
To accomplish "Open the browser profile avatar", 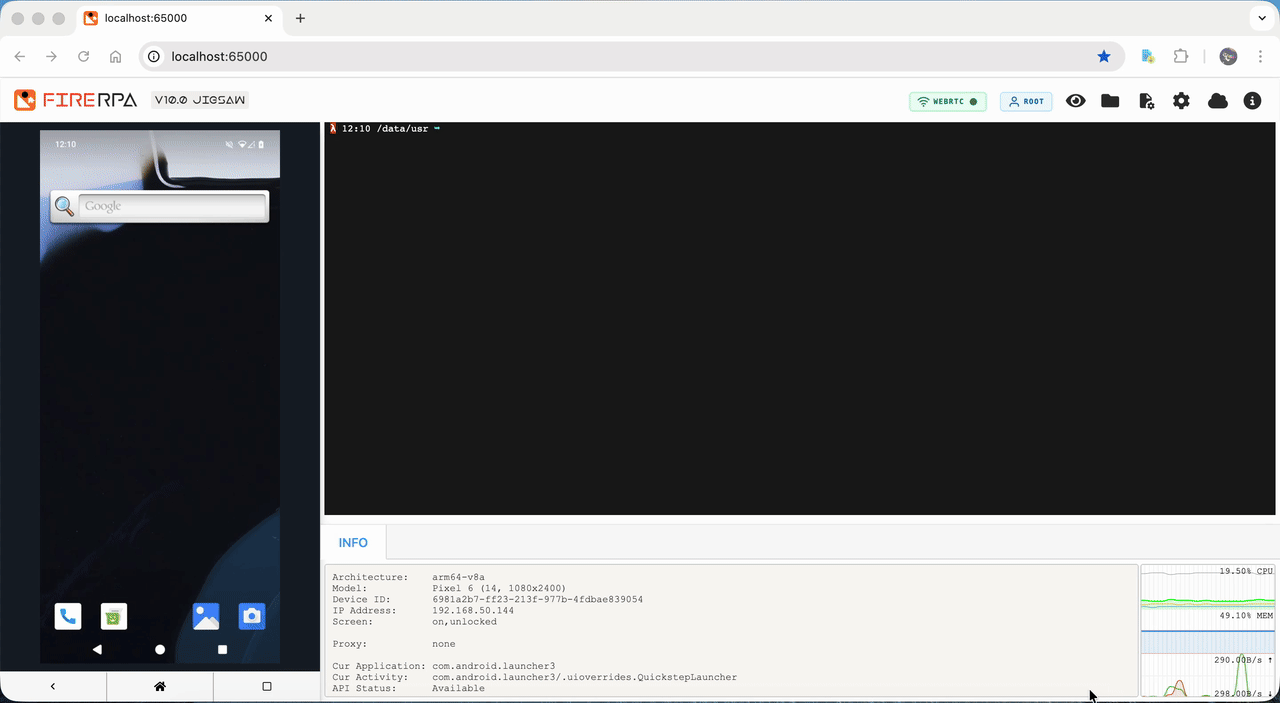I will point(1229,57).
